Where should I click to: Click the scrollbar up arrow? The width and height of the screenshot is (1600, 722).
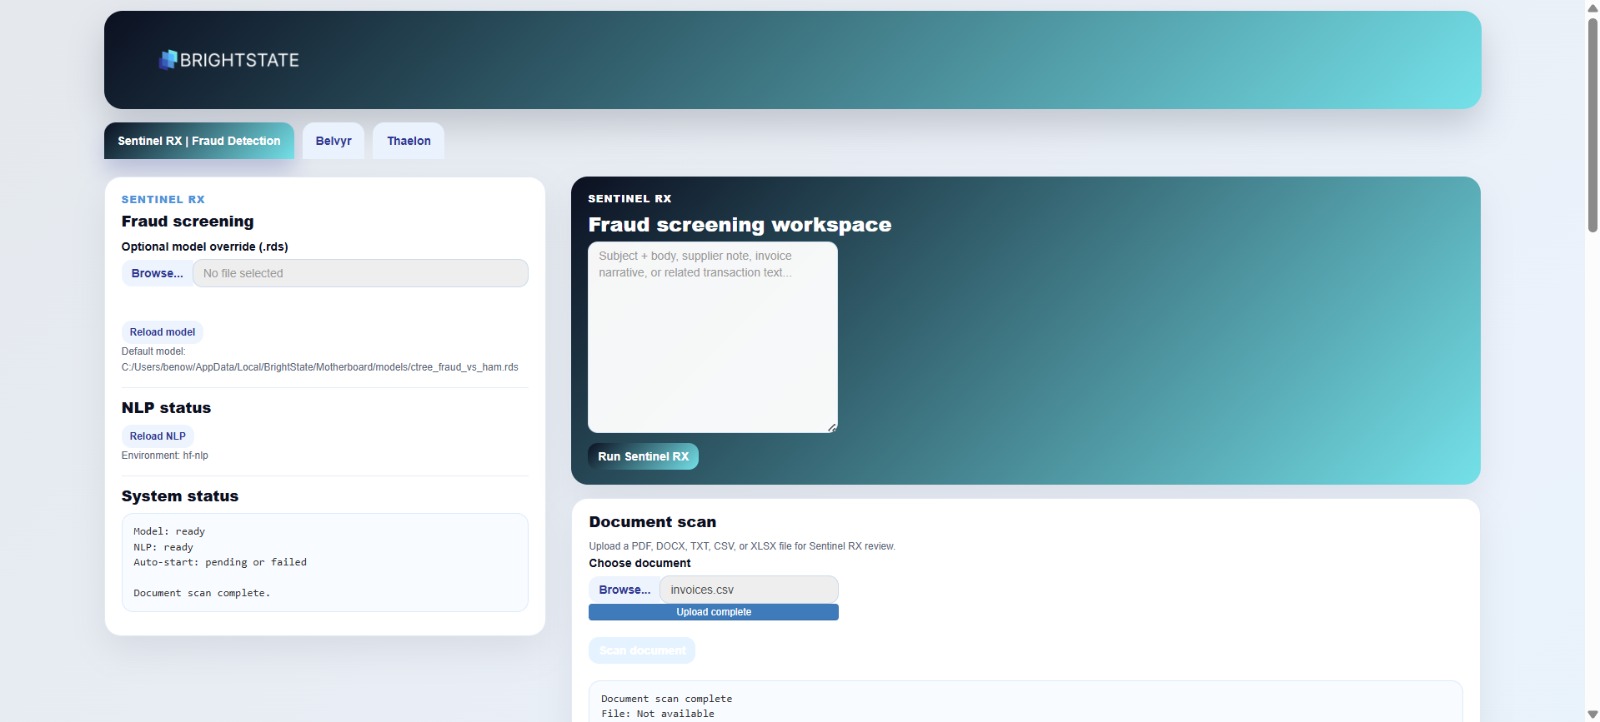1592,8
